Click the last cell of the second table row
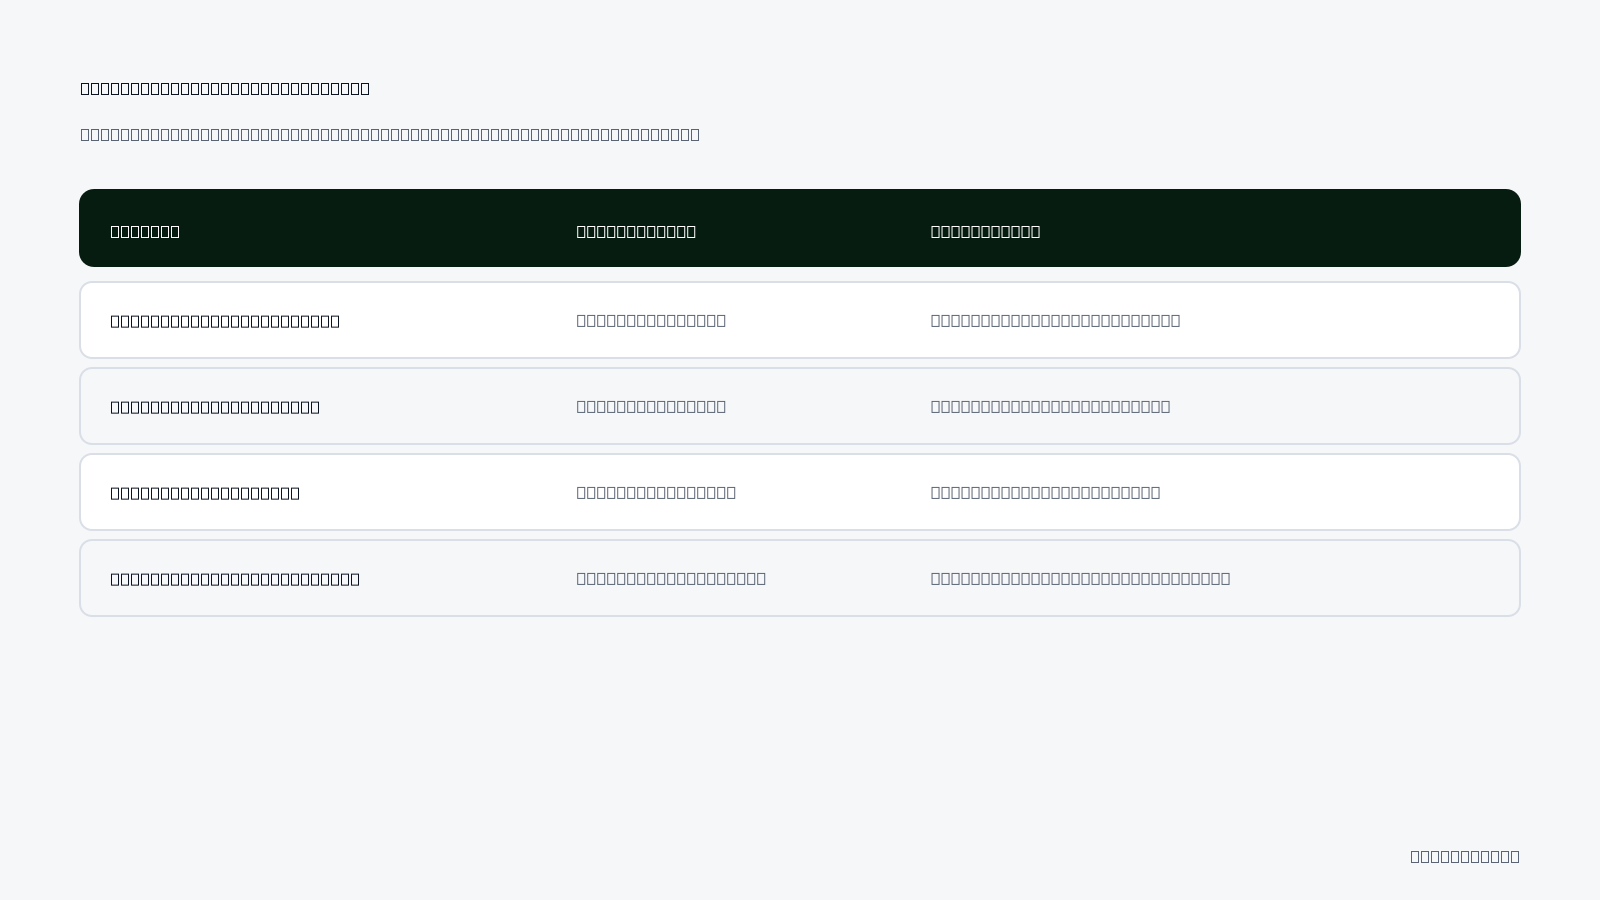This screenshot has height=900, width=1600. click(1050, 406)
